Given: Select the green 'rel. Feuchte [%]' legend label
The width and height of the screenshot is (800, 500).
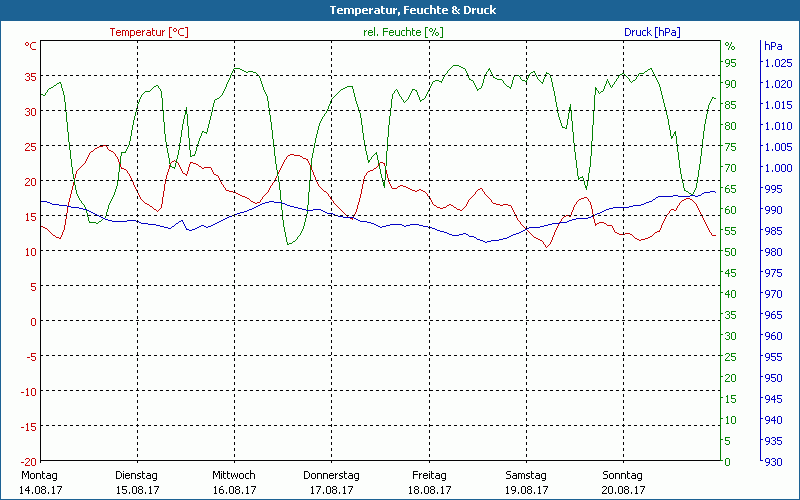Looking at the screenshot, I should 403,32.
